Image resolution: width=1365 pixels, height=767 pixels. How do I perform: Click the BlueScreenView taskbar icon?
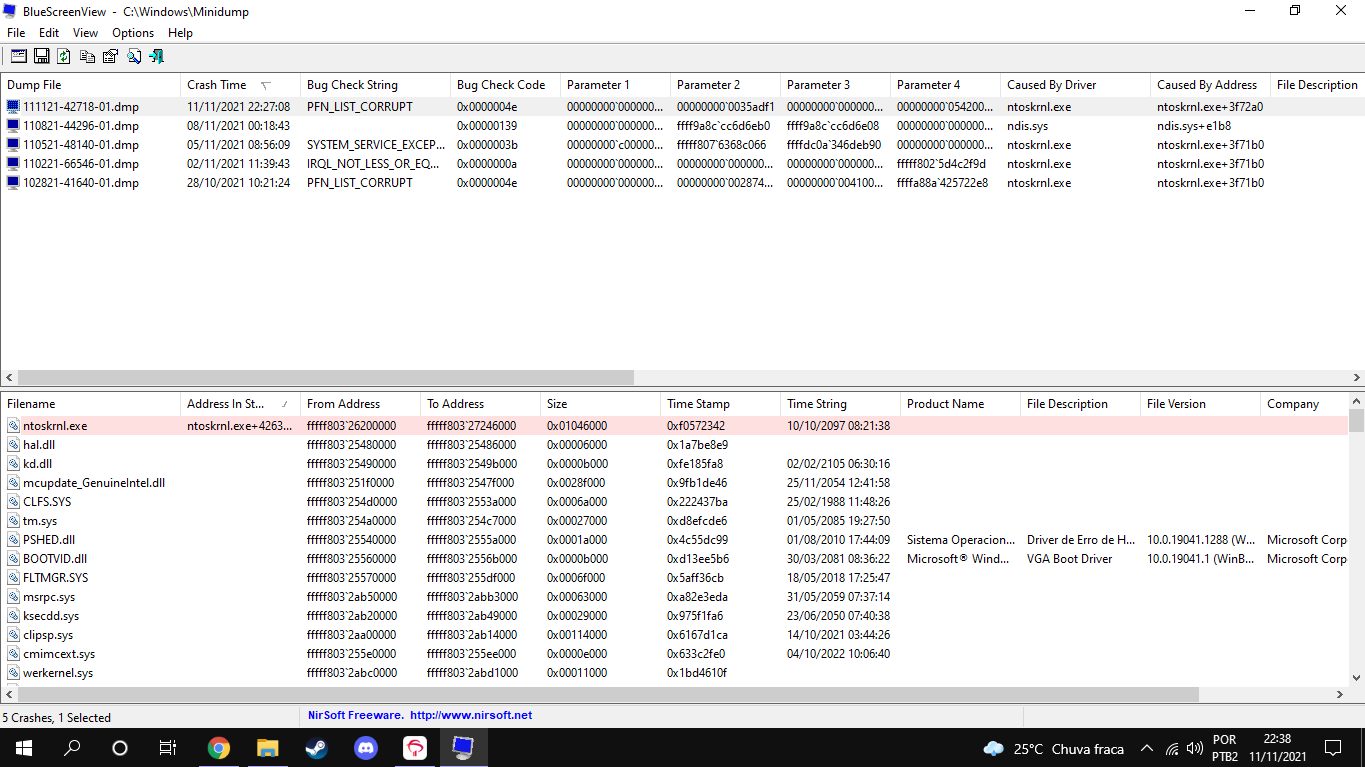point(462,748)
